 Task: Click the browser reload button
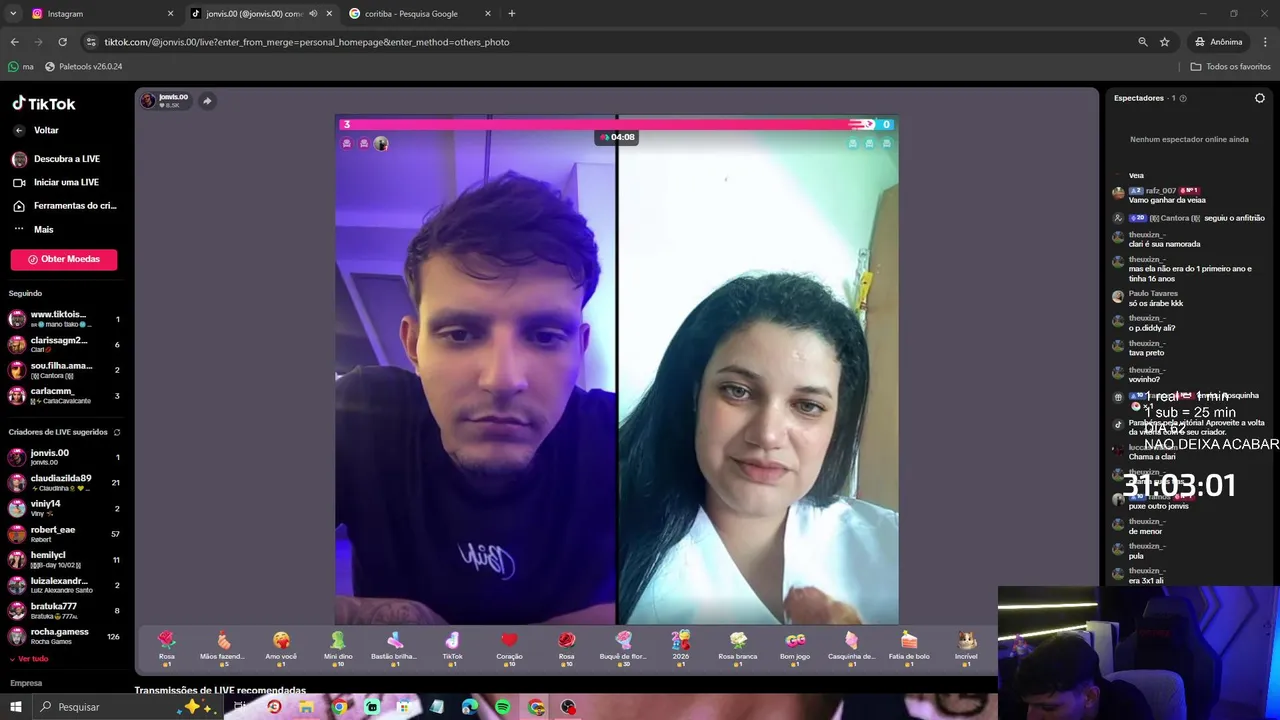pos(62,42)
